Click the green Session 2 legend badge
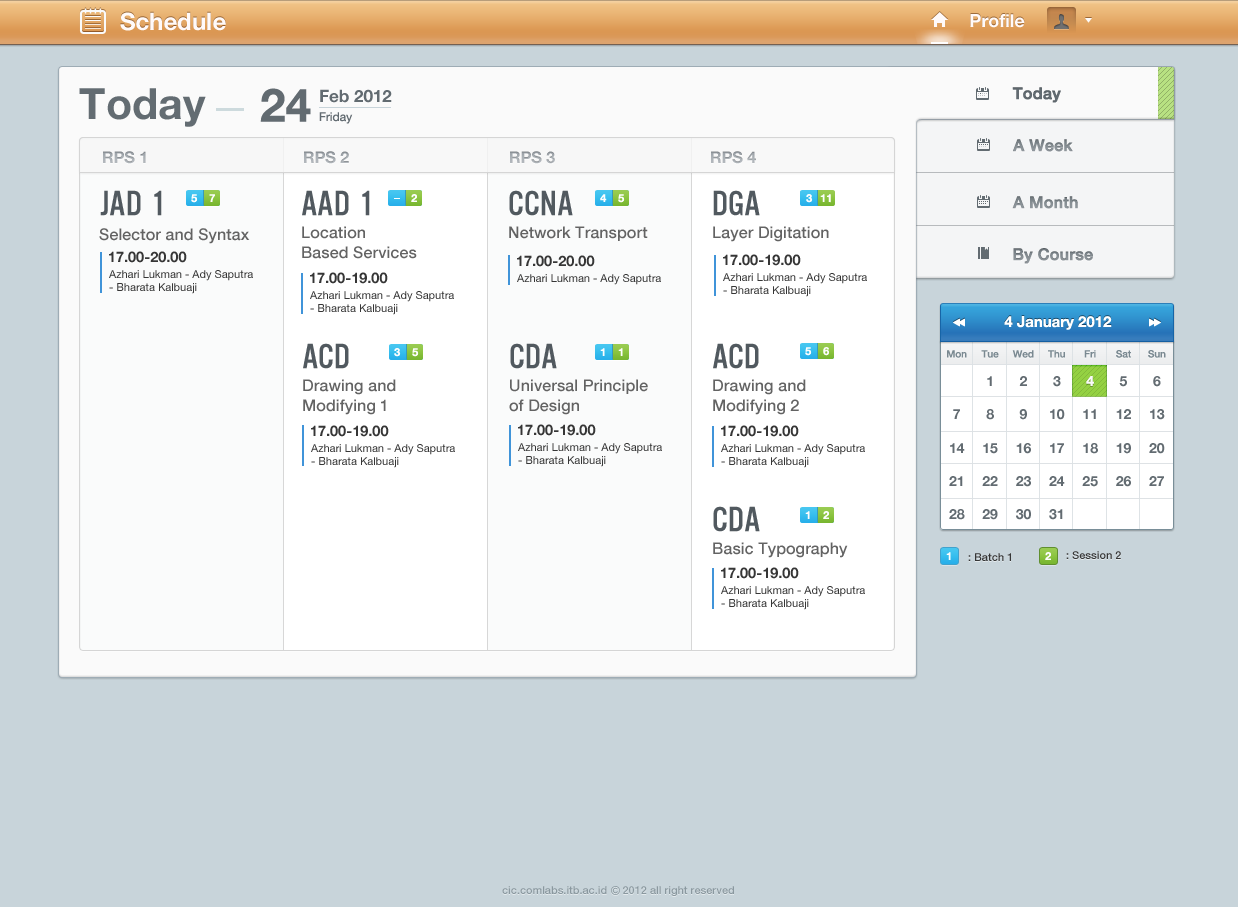The width and height of the screenshot is (1238, 907). point(1048,555)
